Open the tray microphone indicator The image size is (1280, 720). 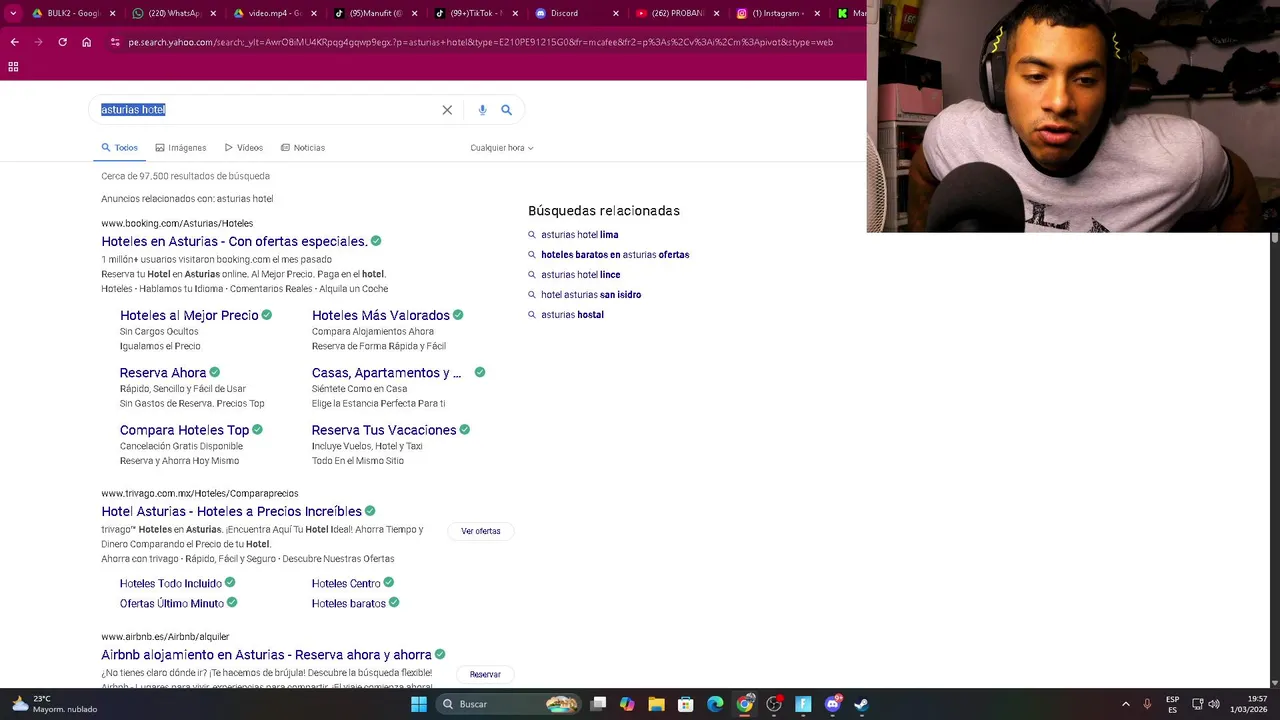[1147, 704]
